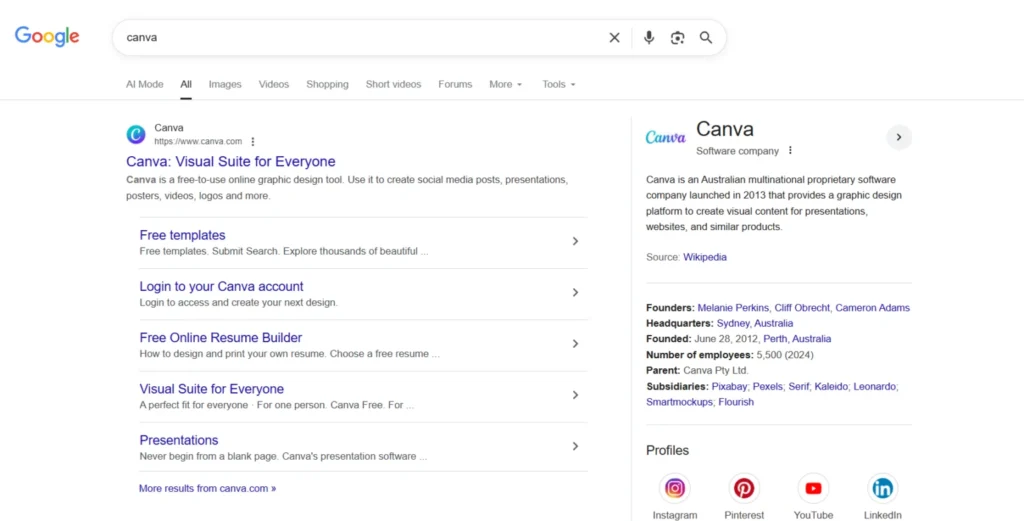
Task: Click founder Cameron Adams link
Action: [x=872, y=308]
